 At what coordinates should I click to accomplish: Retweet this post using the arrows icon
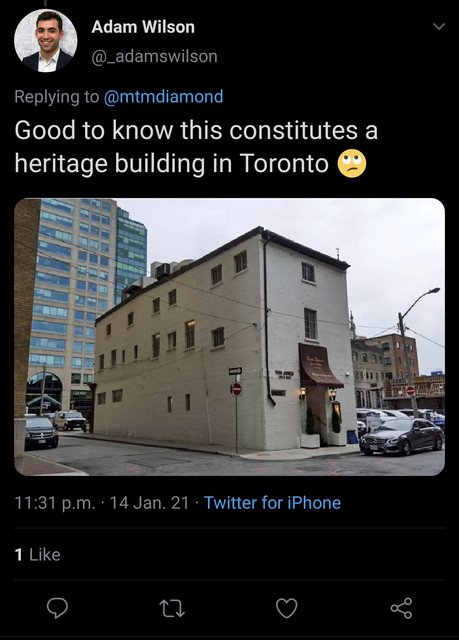point(172,608)
